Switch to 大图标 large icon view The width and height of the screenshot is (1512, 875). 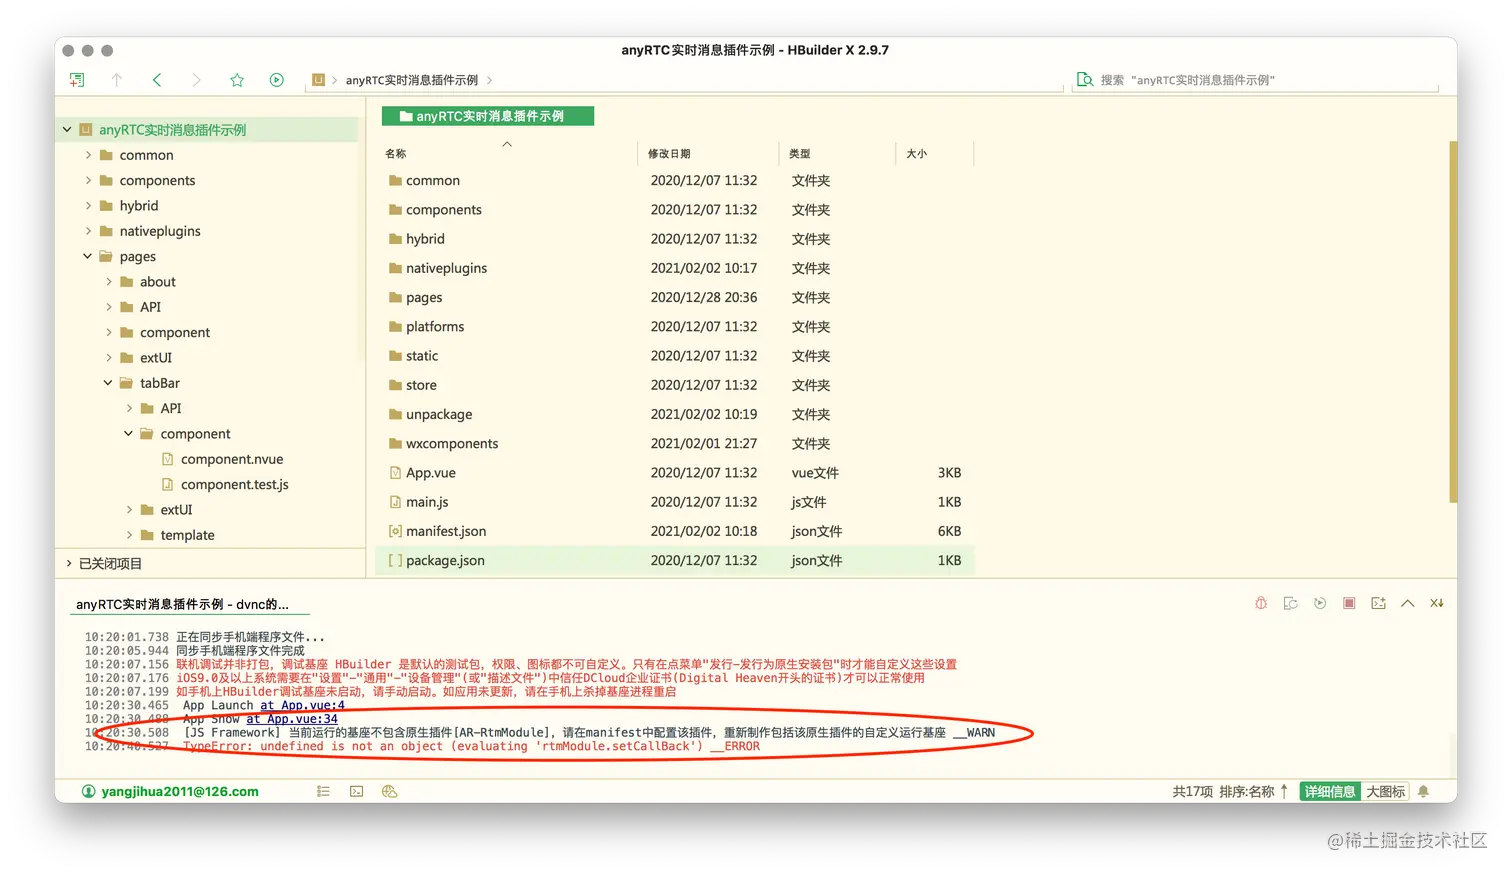1385,791
